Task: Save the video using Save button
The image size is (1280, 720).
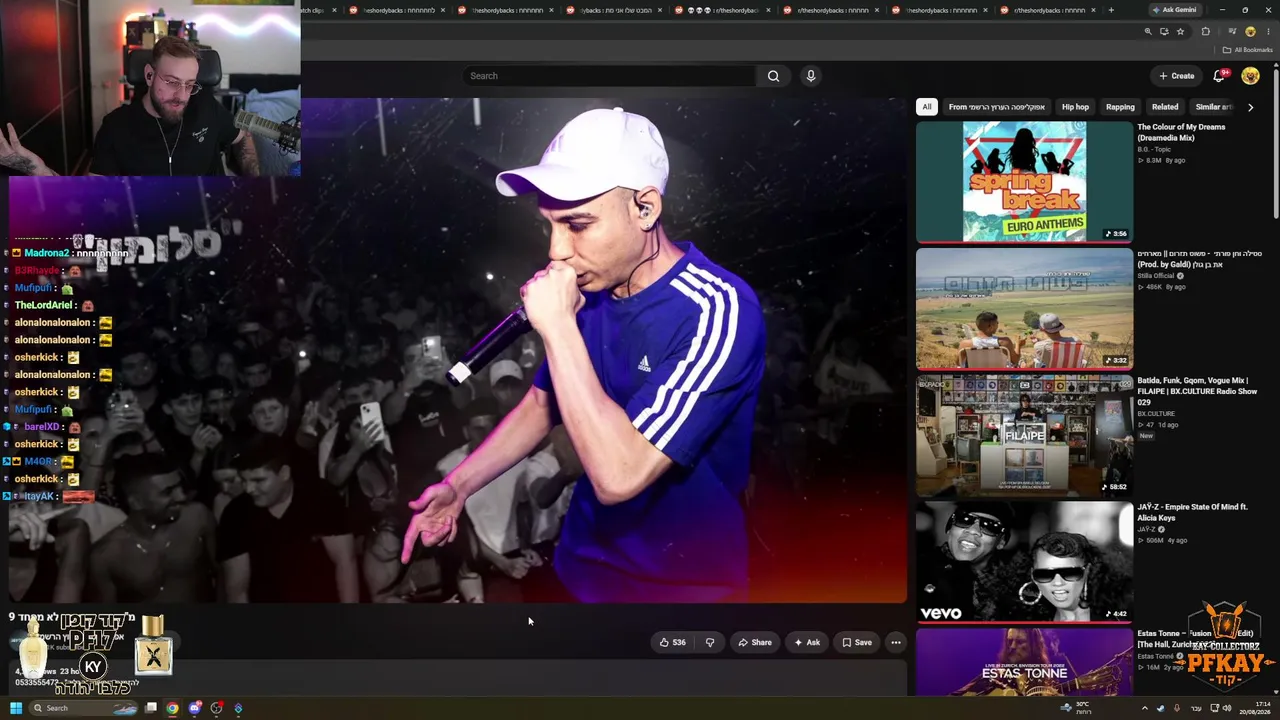Action: coord(857,643)
